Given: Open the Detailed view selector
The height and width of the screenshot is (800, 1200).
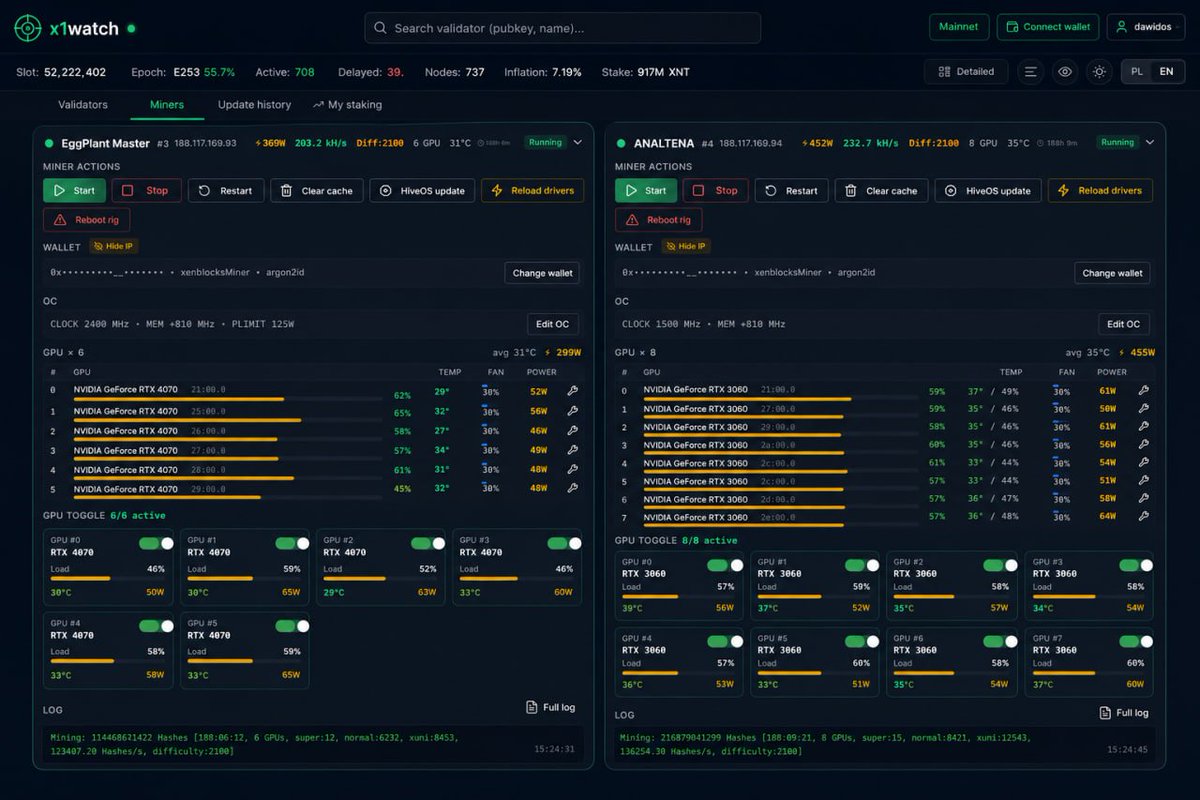Looking at the screenshot, I should pos(966,72).
